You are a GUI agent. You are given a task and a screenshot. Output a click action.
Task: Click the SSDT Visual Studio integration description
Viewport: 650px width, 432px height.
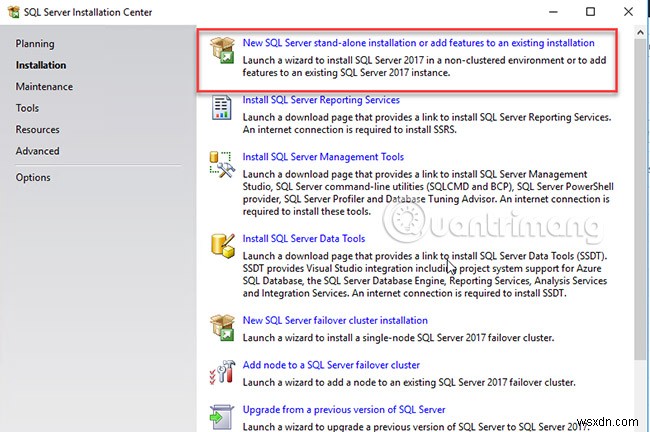[424, 274]
